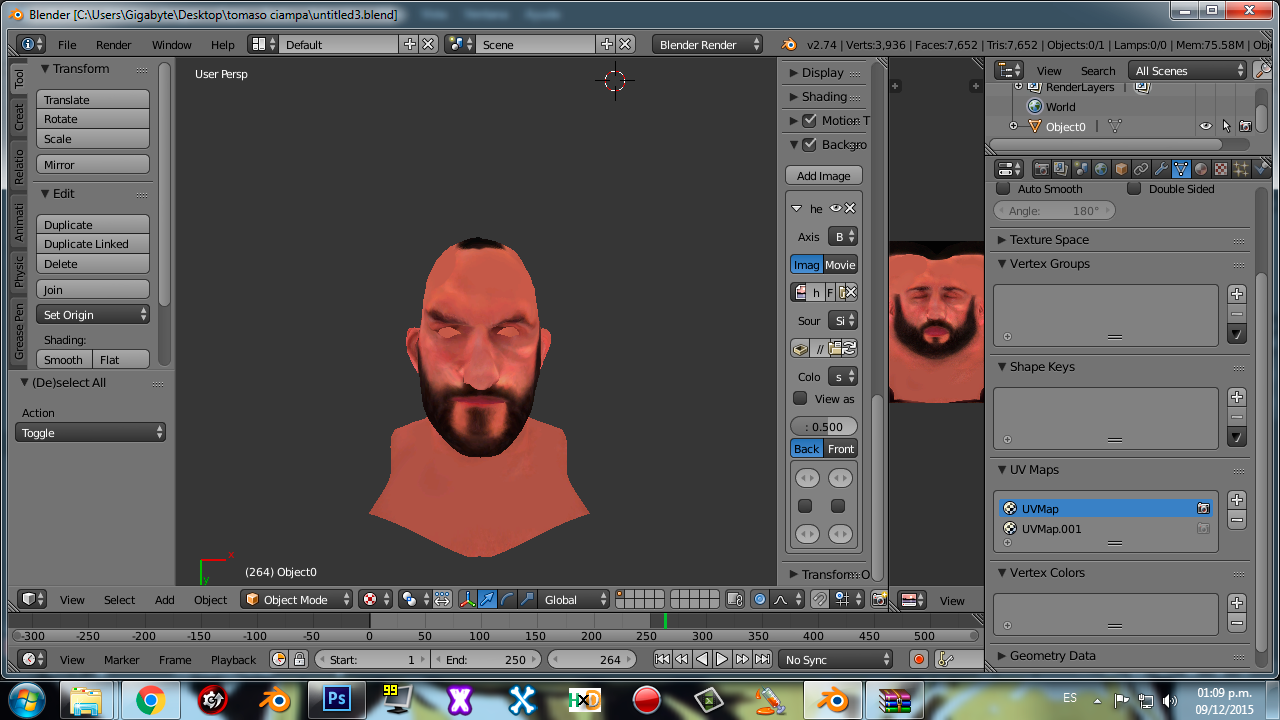
Task: Select the translate manipulator arrow icon
Action: 488,599
